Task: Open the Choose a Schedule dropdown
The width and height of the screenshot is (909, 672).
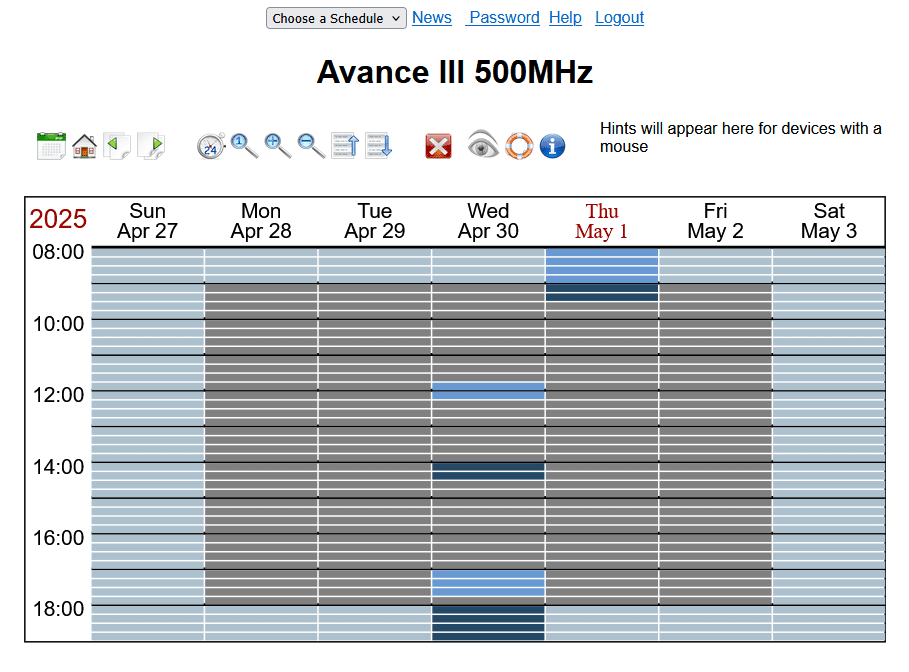Action: pos(335,17)
